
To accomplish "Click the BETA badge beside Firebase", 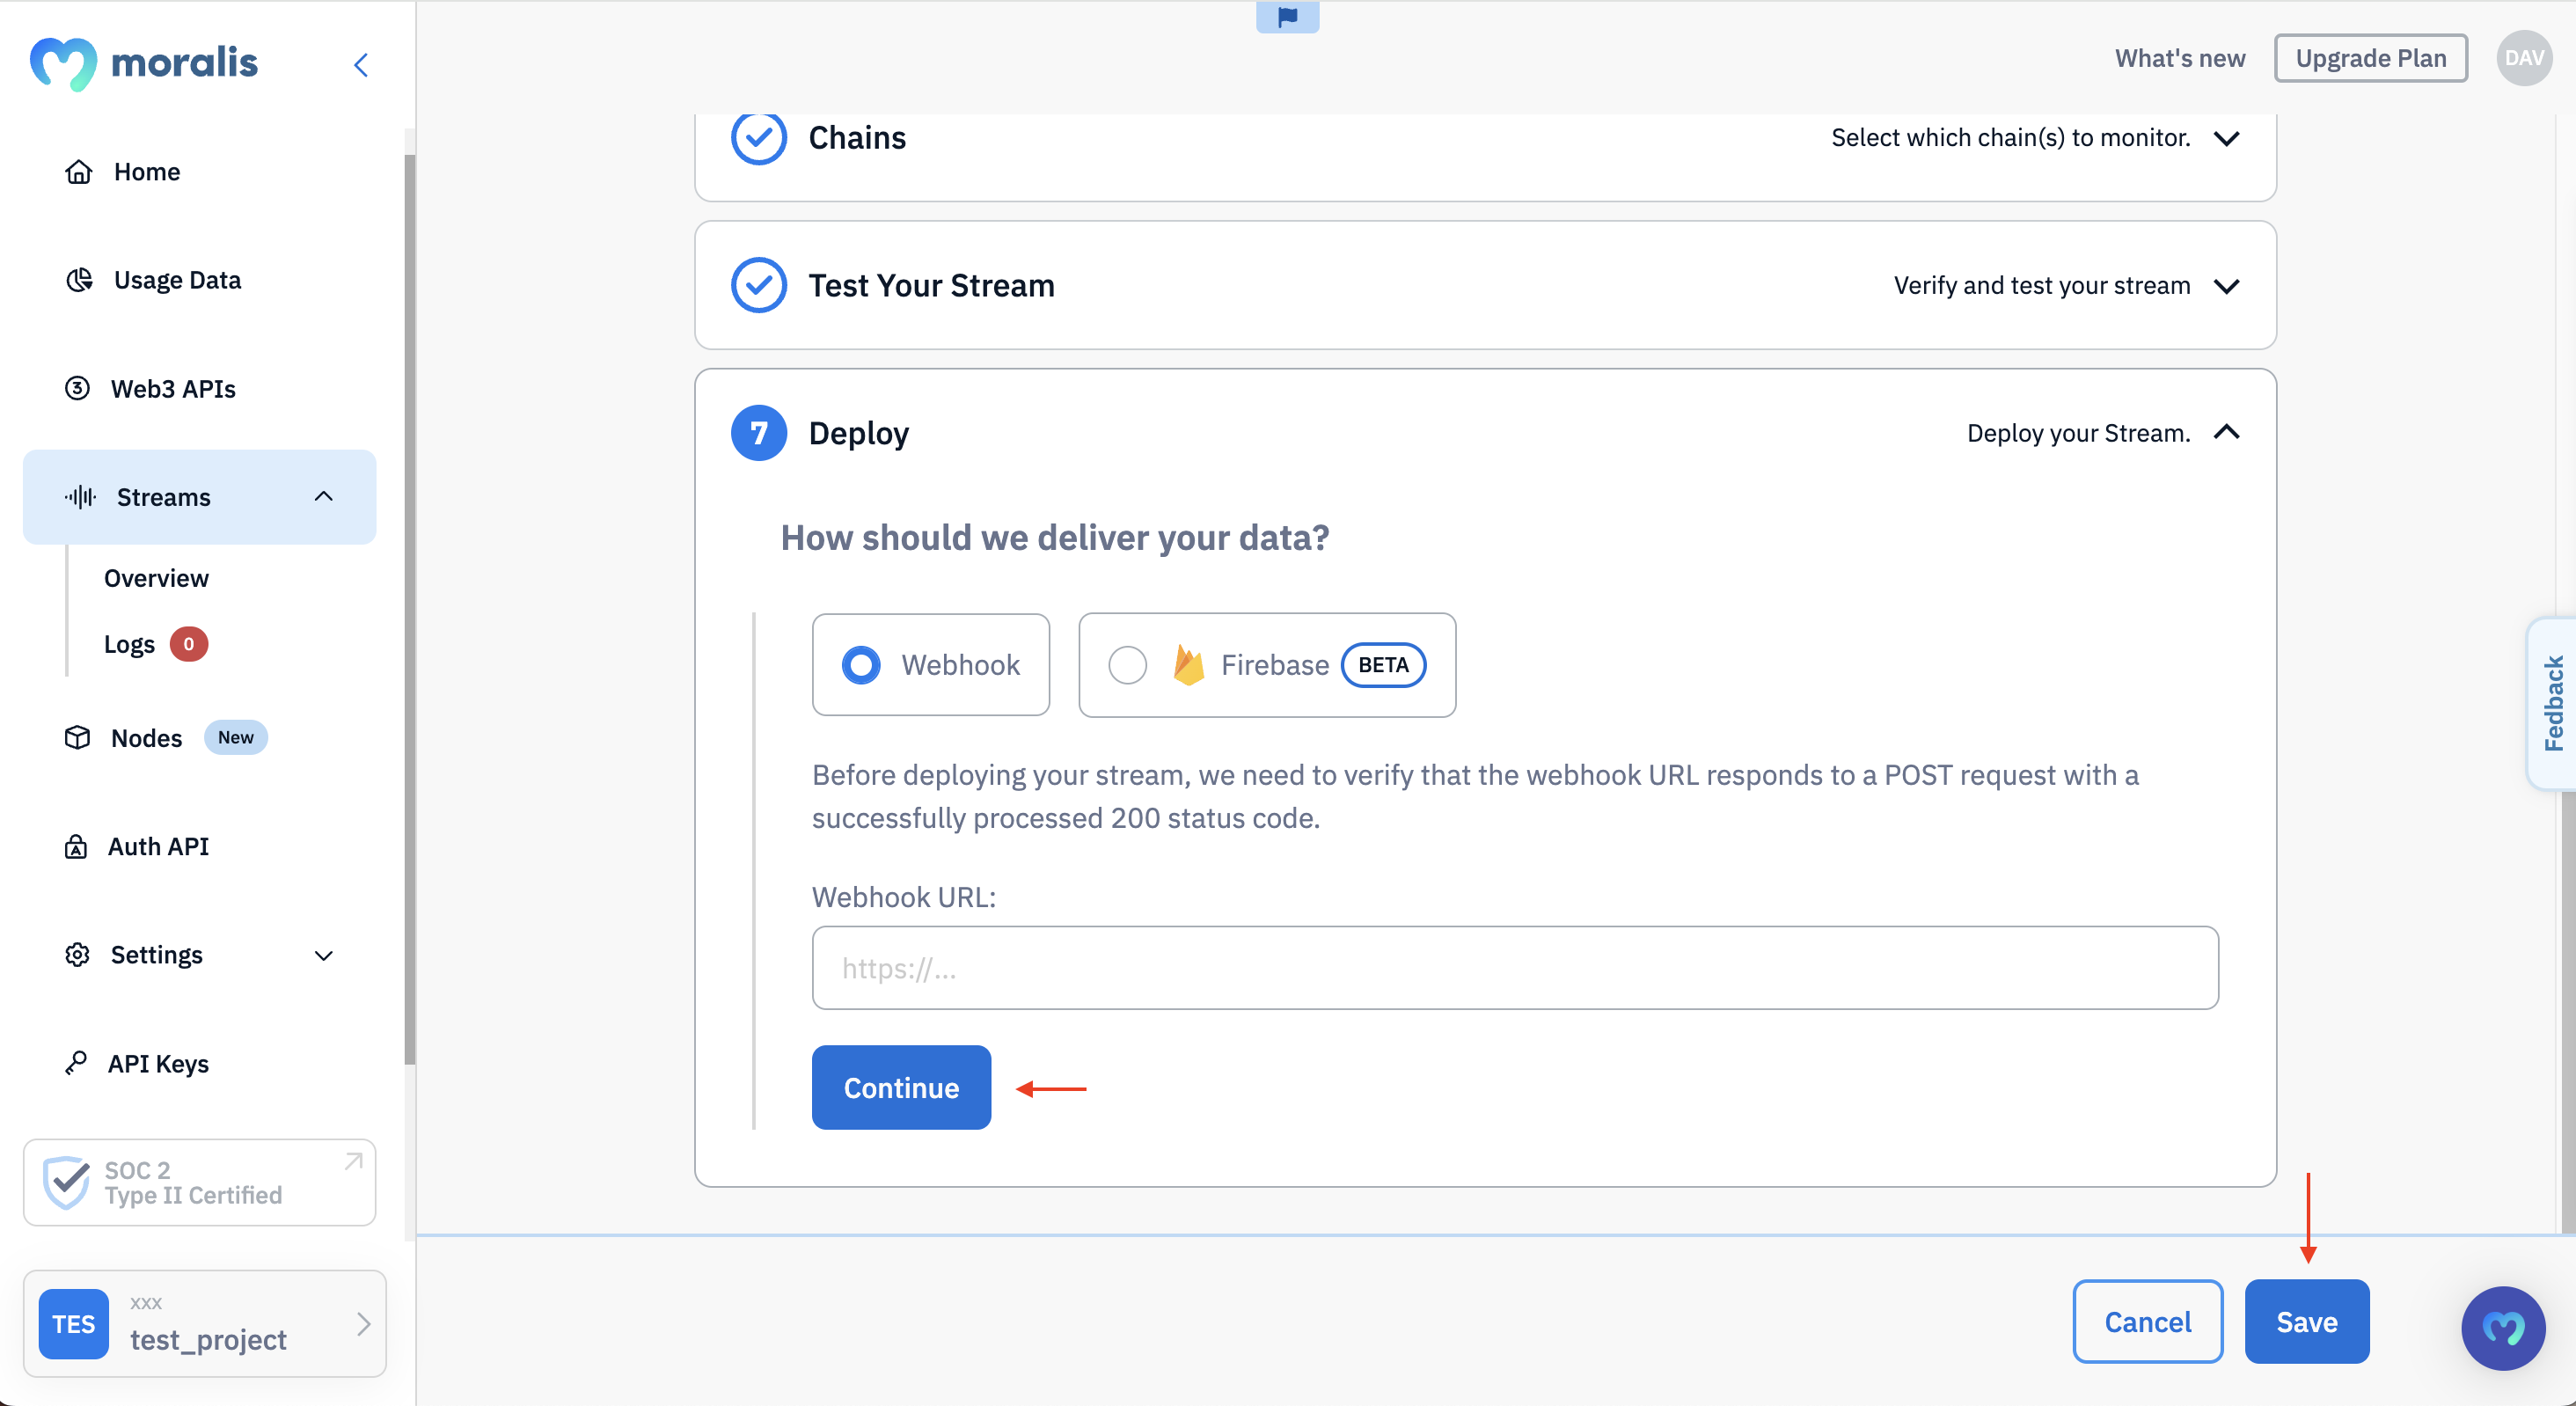I will coord(1383,665).
